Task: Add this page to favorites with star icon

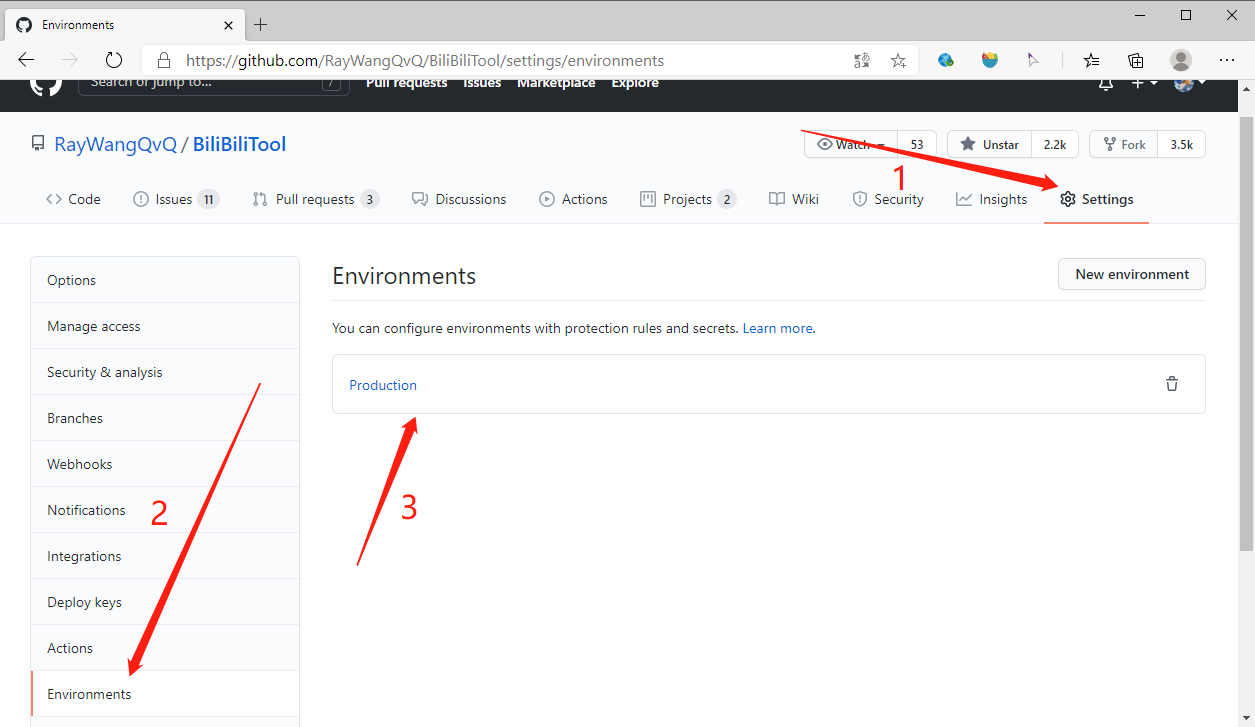Action: 898,60
